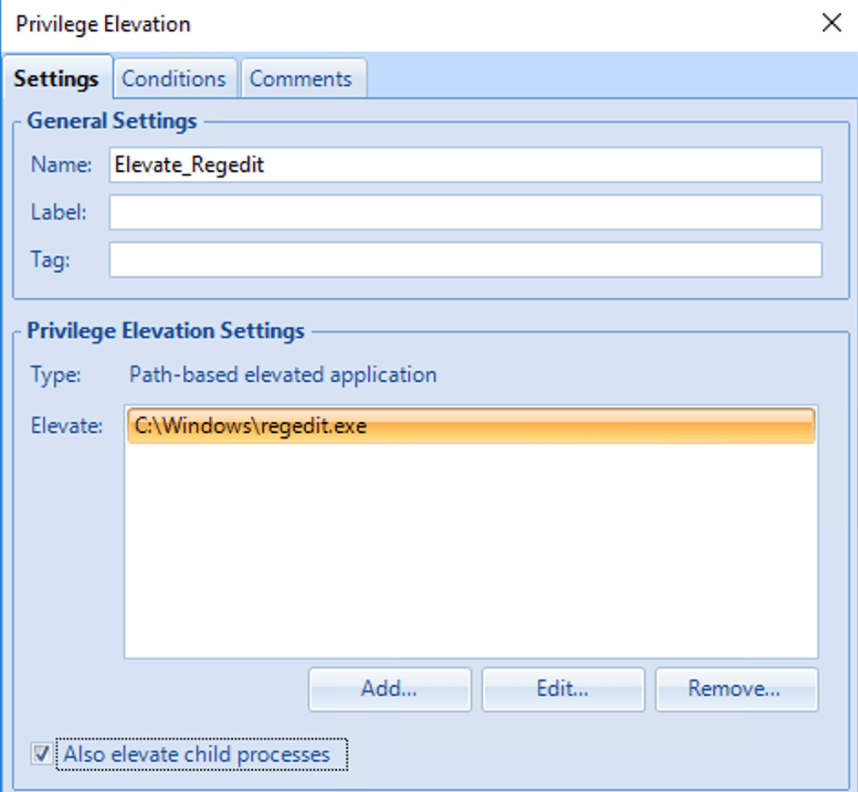Click into the empty Tag input field
This screenshot has width=858, height=792.
465,260
